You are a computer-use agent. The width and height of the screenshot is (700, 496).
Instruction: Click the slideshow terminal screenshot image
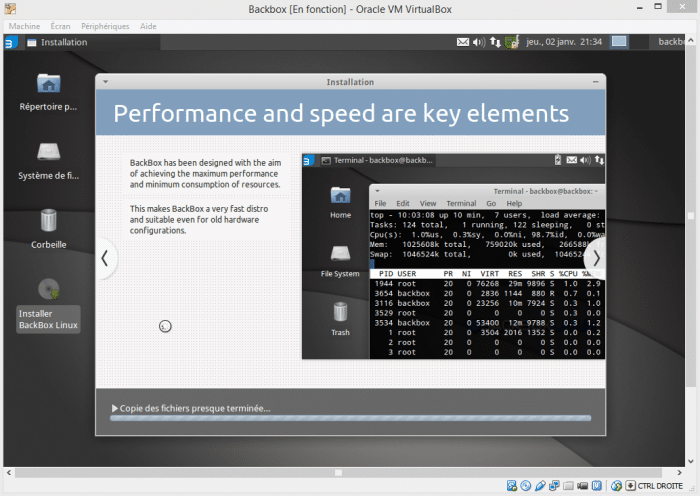(x=454, y=256)
